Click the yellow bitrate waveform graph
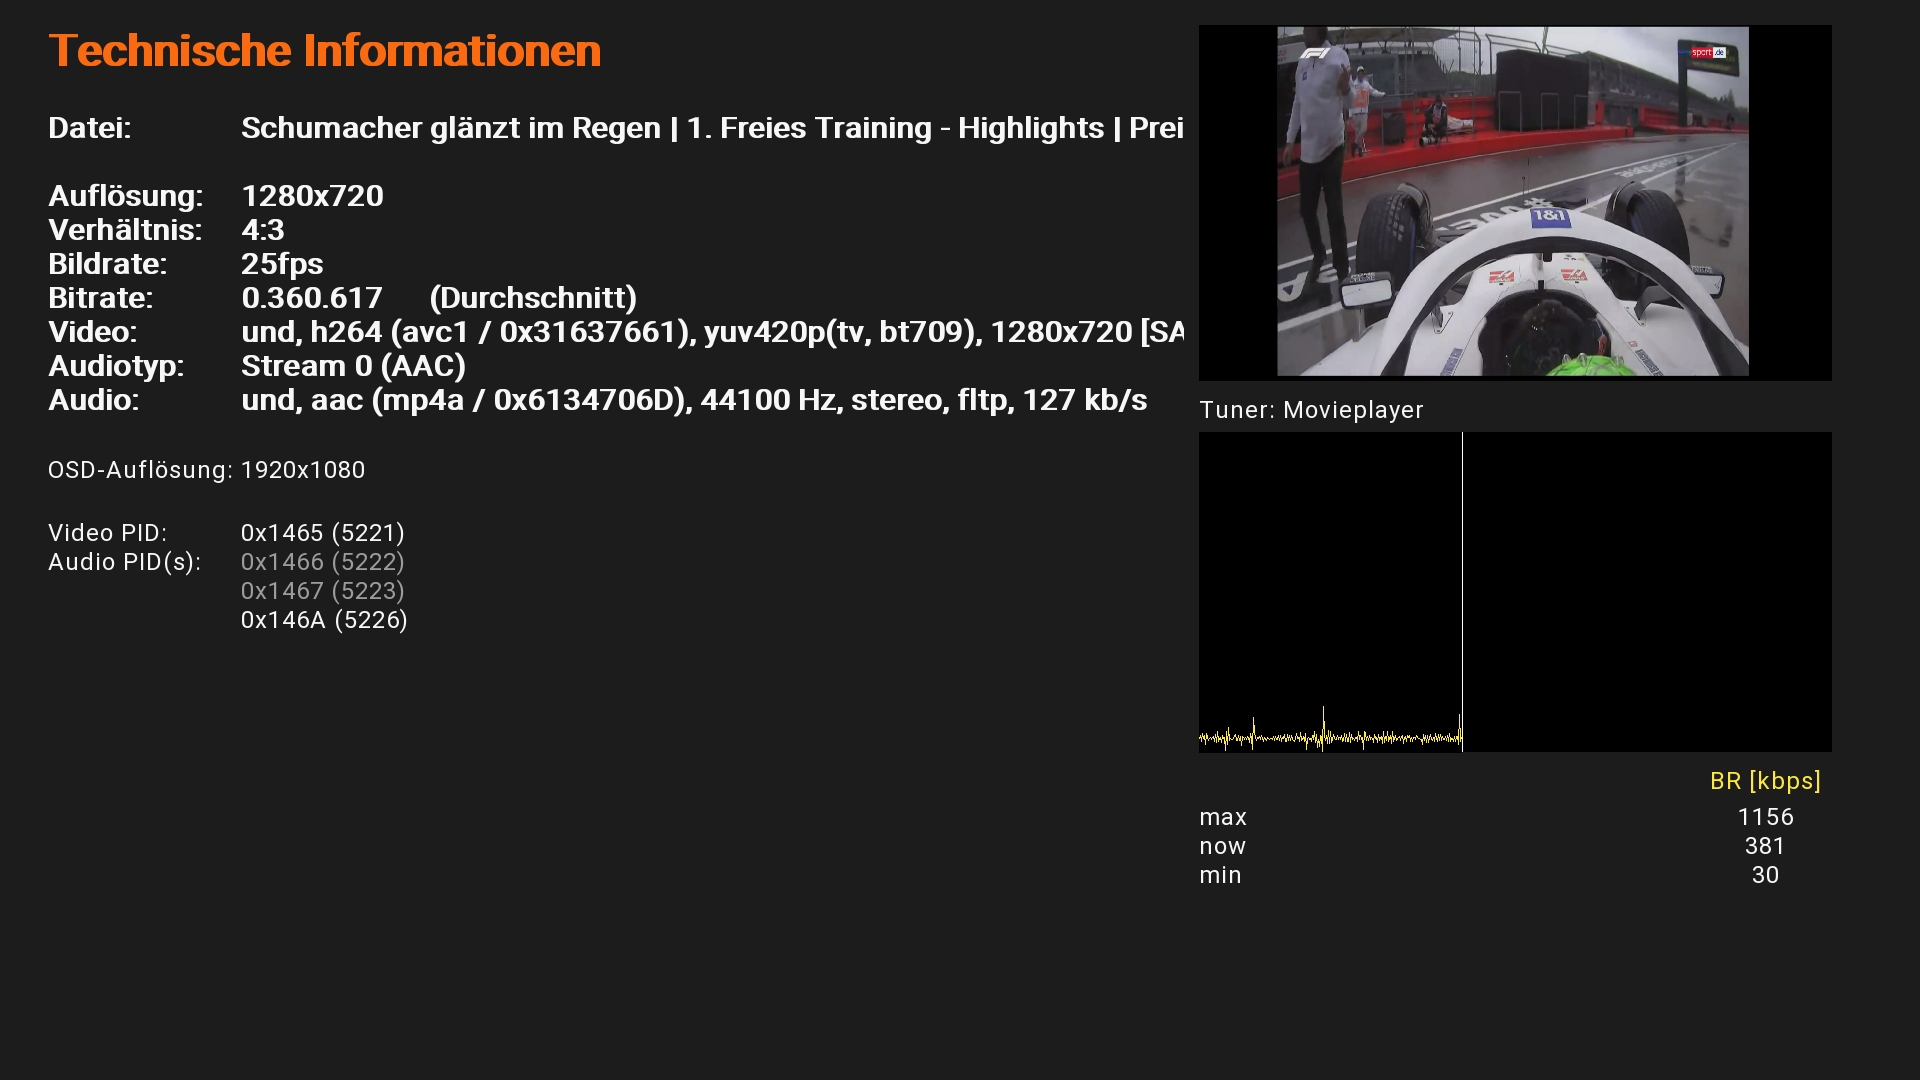 coord(1330,738)
